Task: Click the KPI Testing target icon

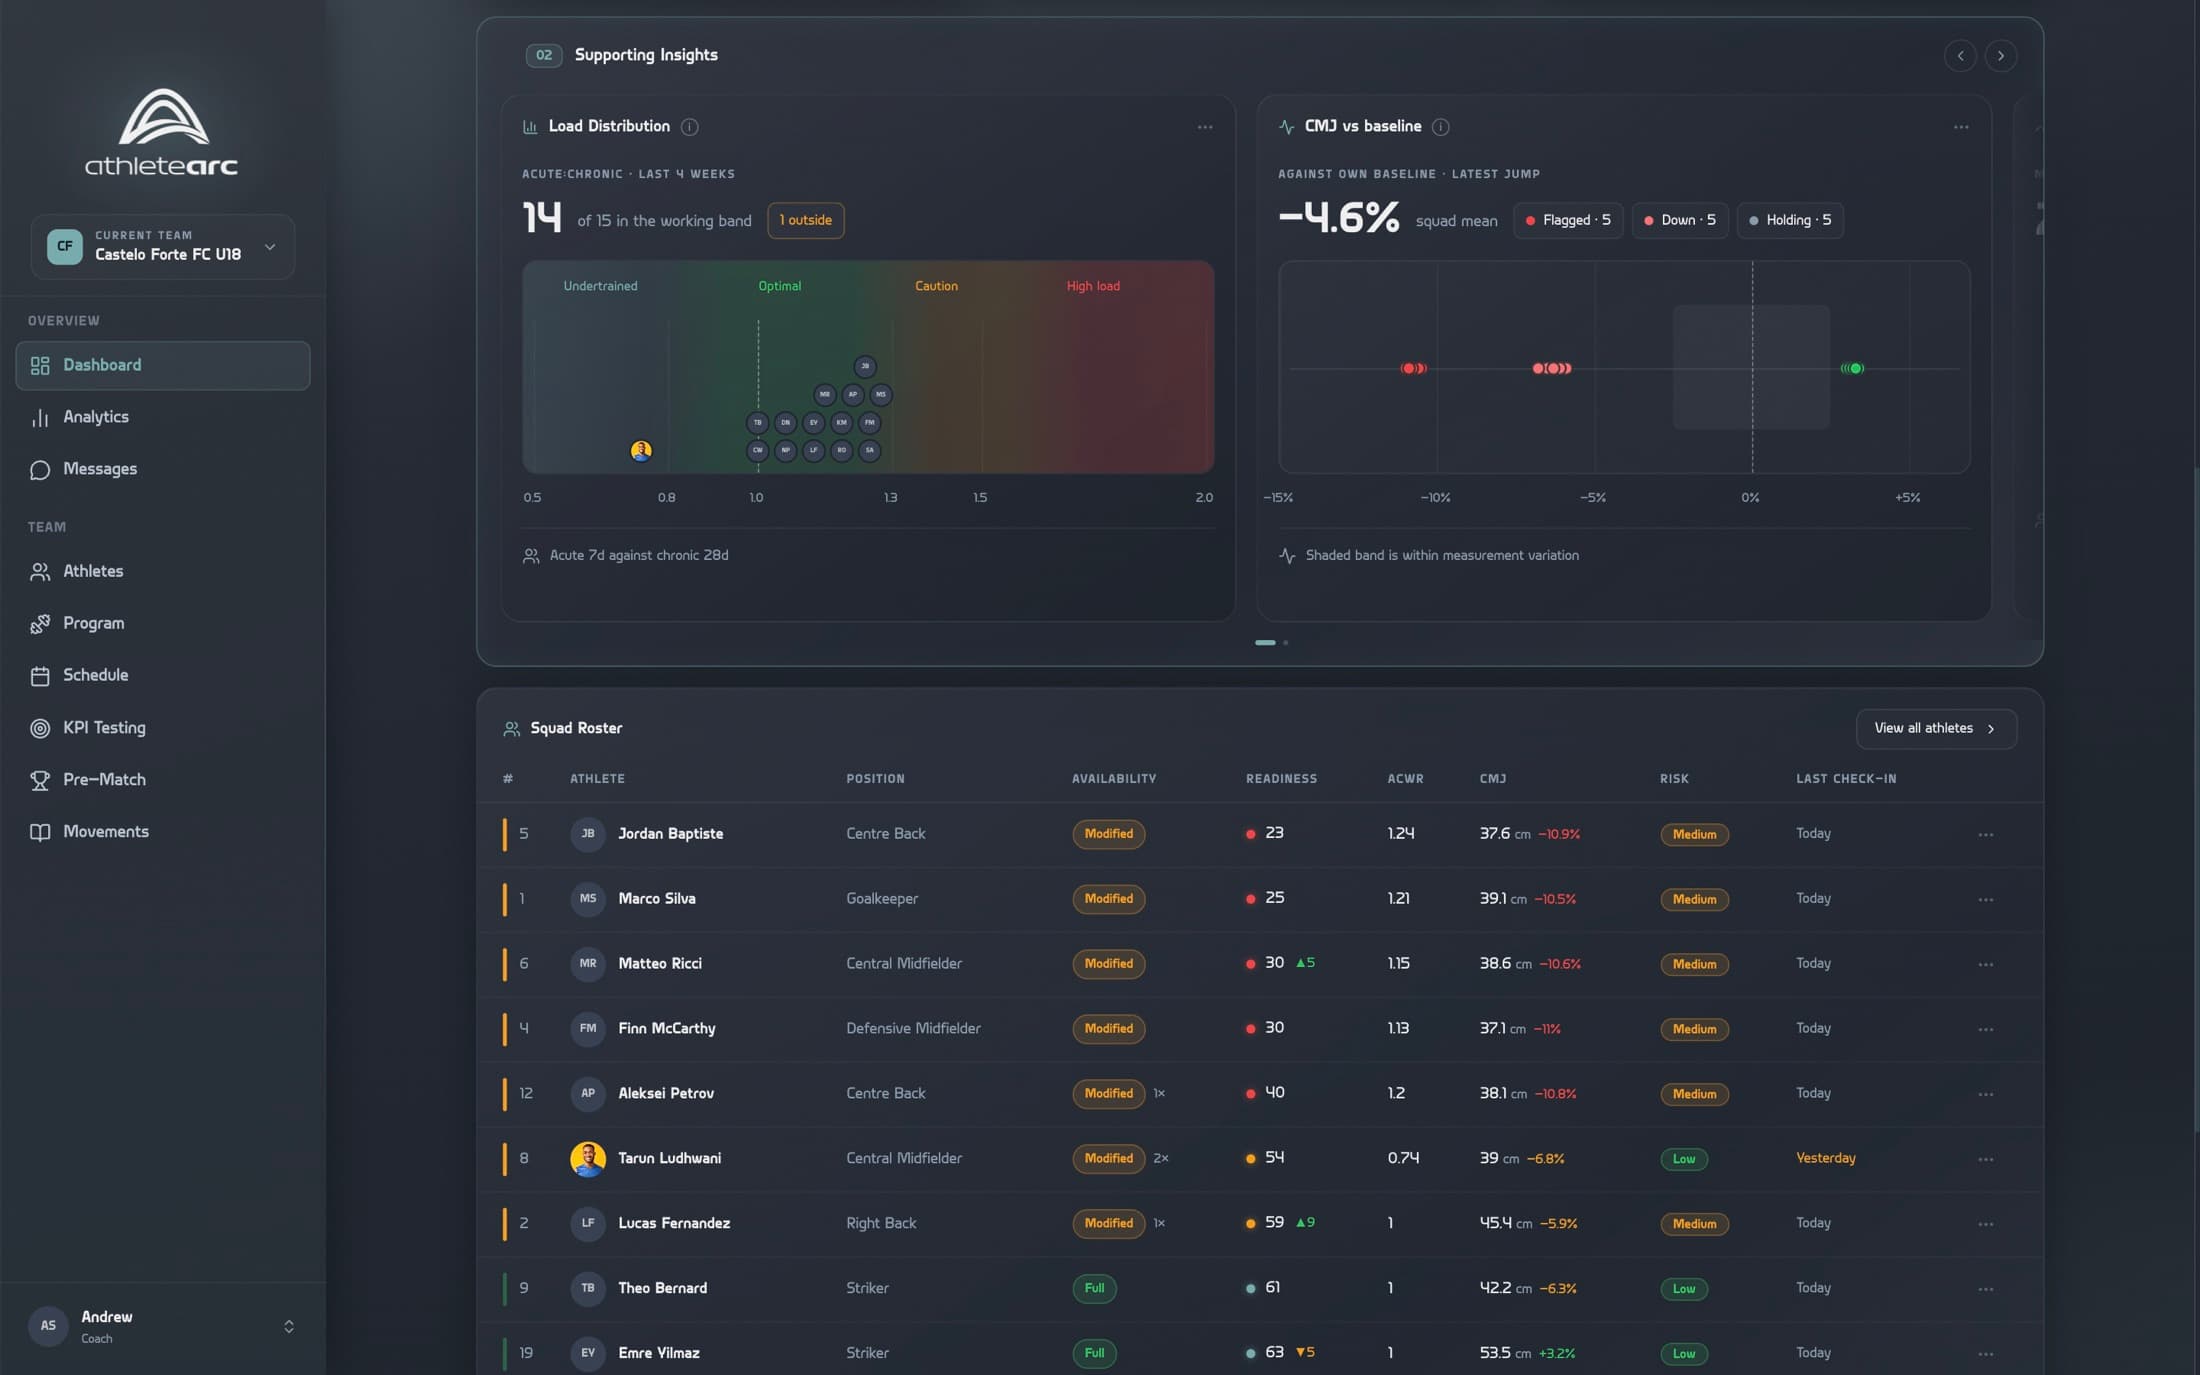Action: [40, 728]
